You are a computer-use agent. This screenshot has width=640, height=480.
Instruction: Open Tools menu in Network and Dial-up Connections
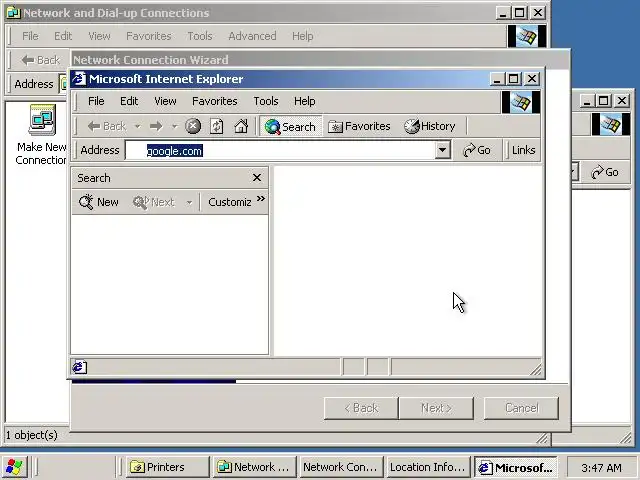tap(200, 36)
